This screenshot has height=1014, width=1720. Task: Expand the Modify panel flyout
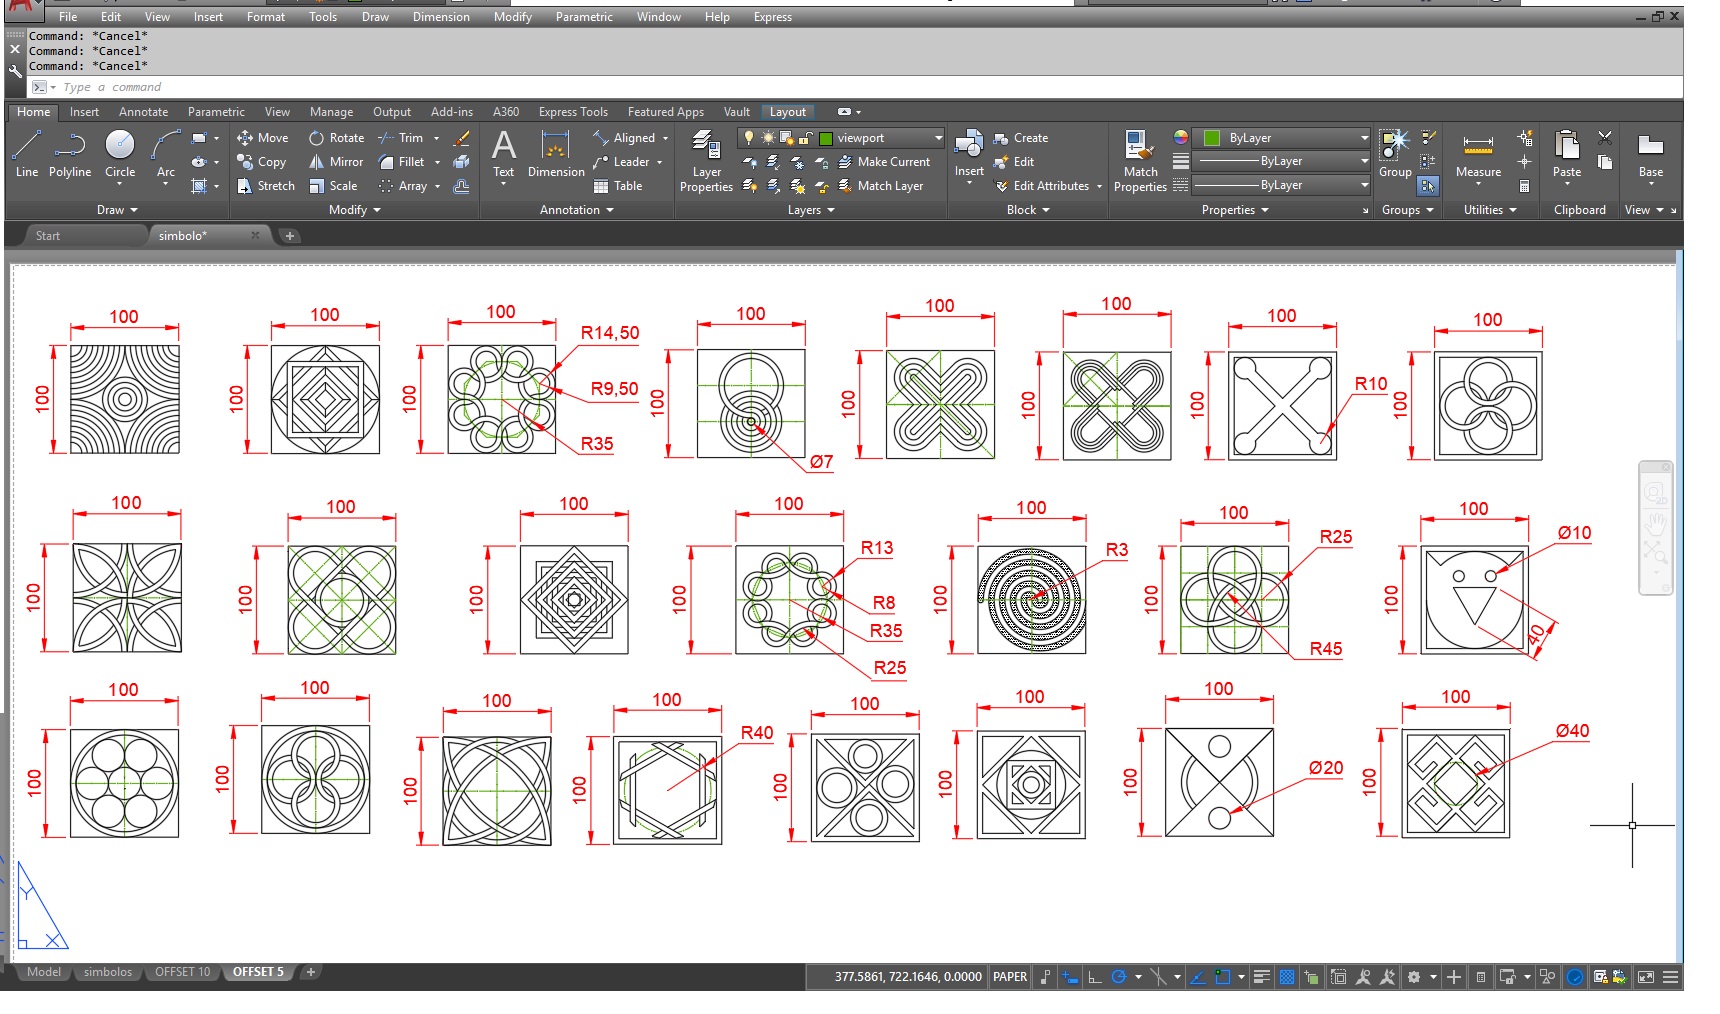355,210
